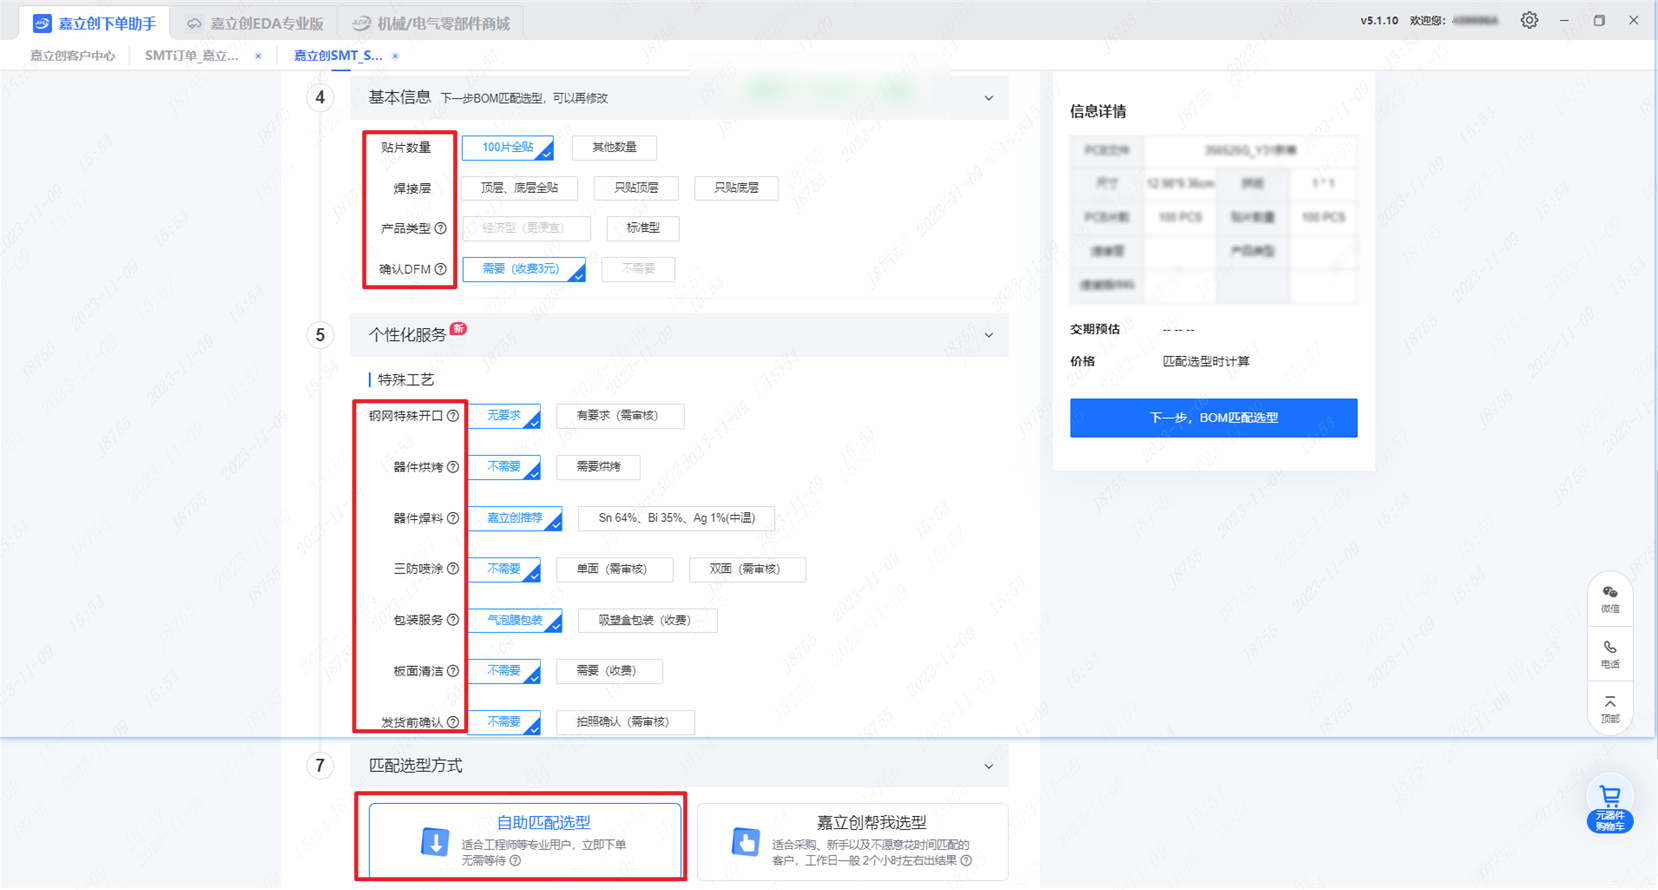Collapse the 基本信息 section
The width and height of the screenshot is (1658, 890).
coord(988,98)
